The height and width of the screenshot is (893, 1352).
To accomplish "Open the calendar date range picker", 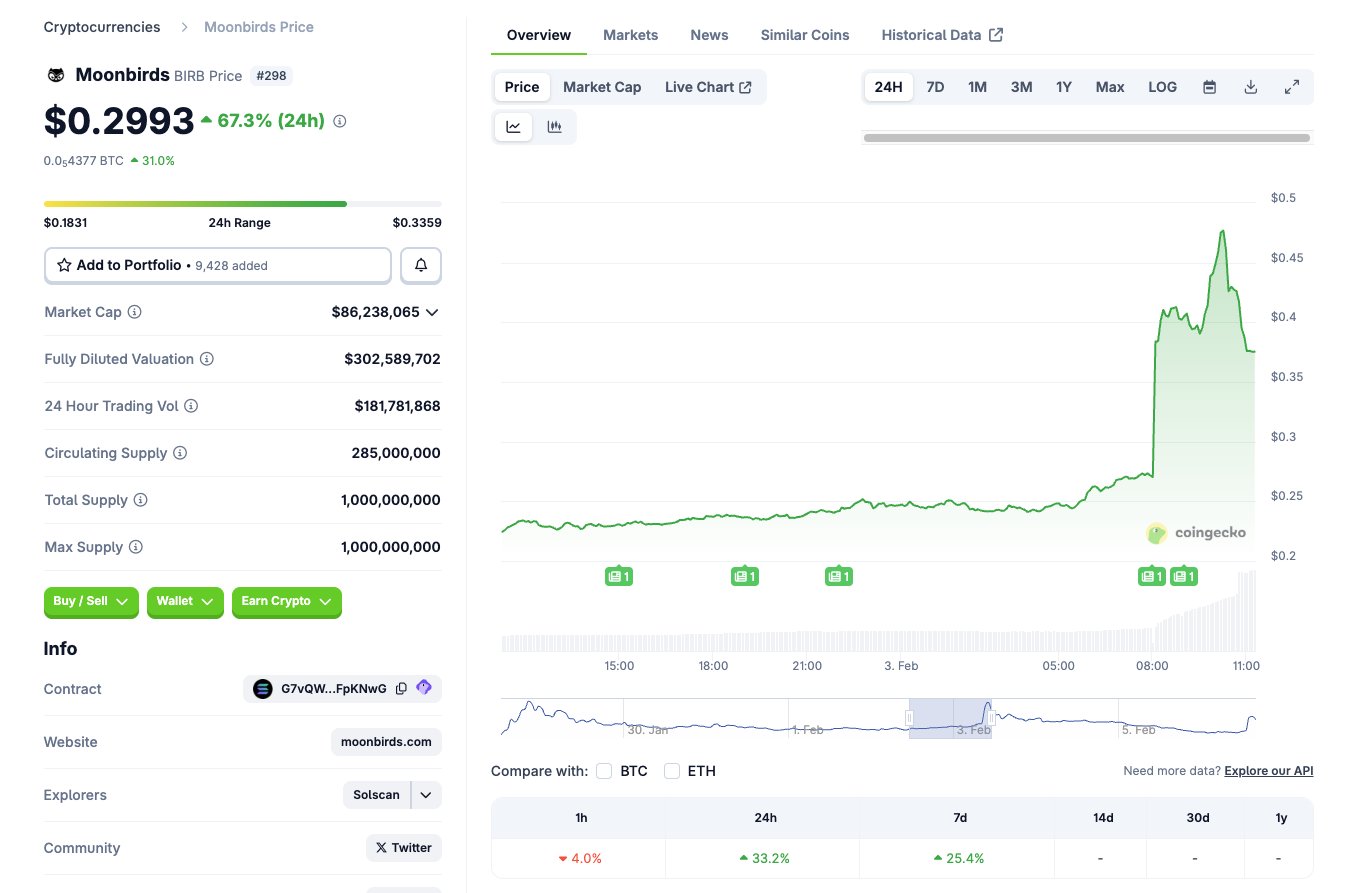I will (x=1209, y=87).
